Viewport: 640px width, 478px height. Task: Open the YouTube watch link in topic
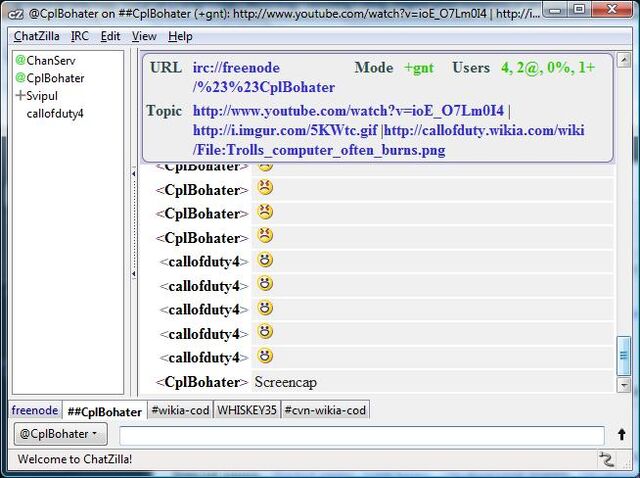pyautogui.click(x=348, y=111)
